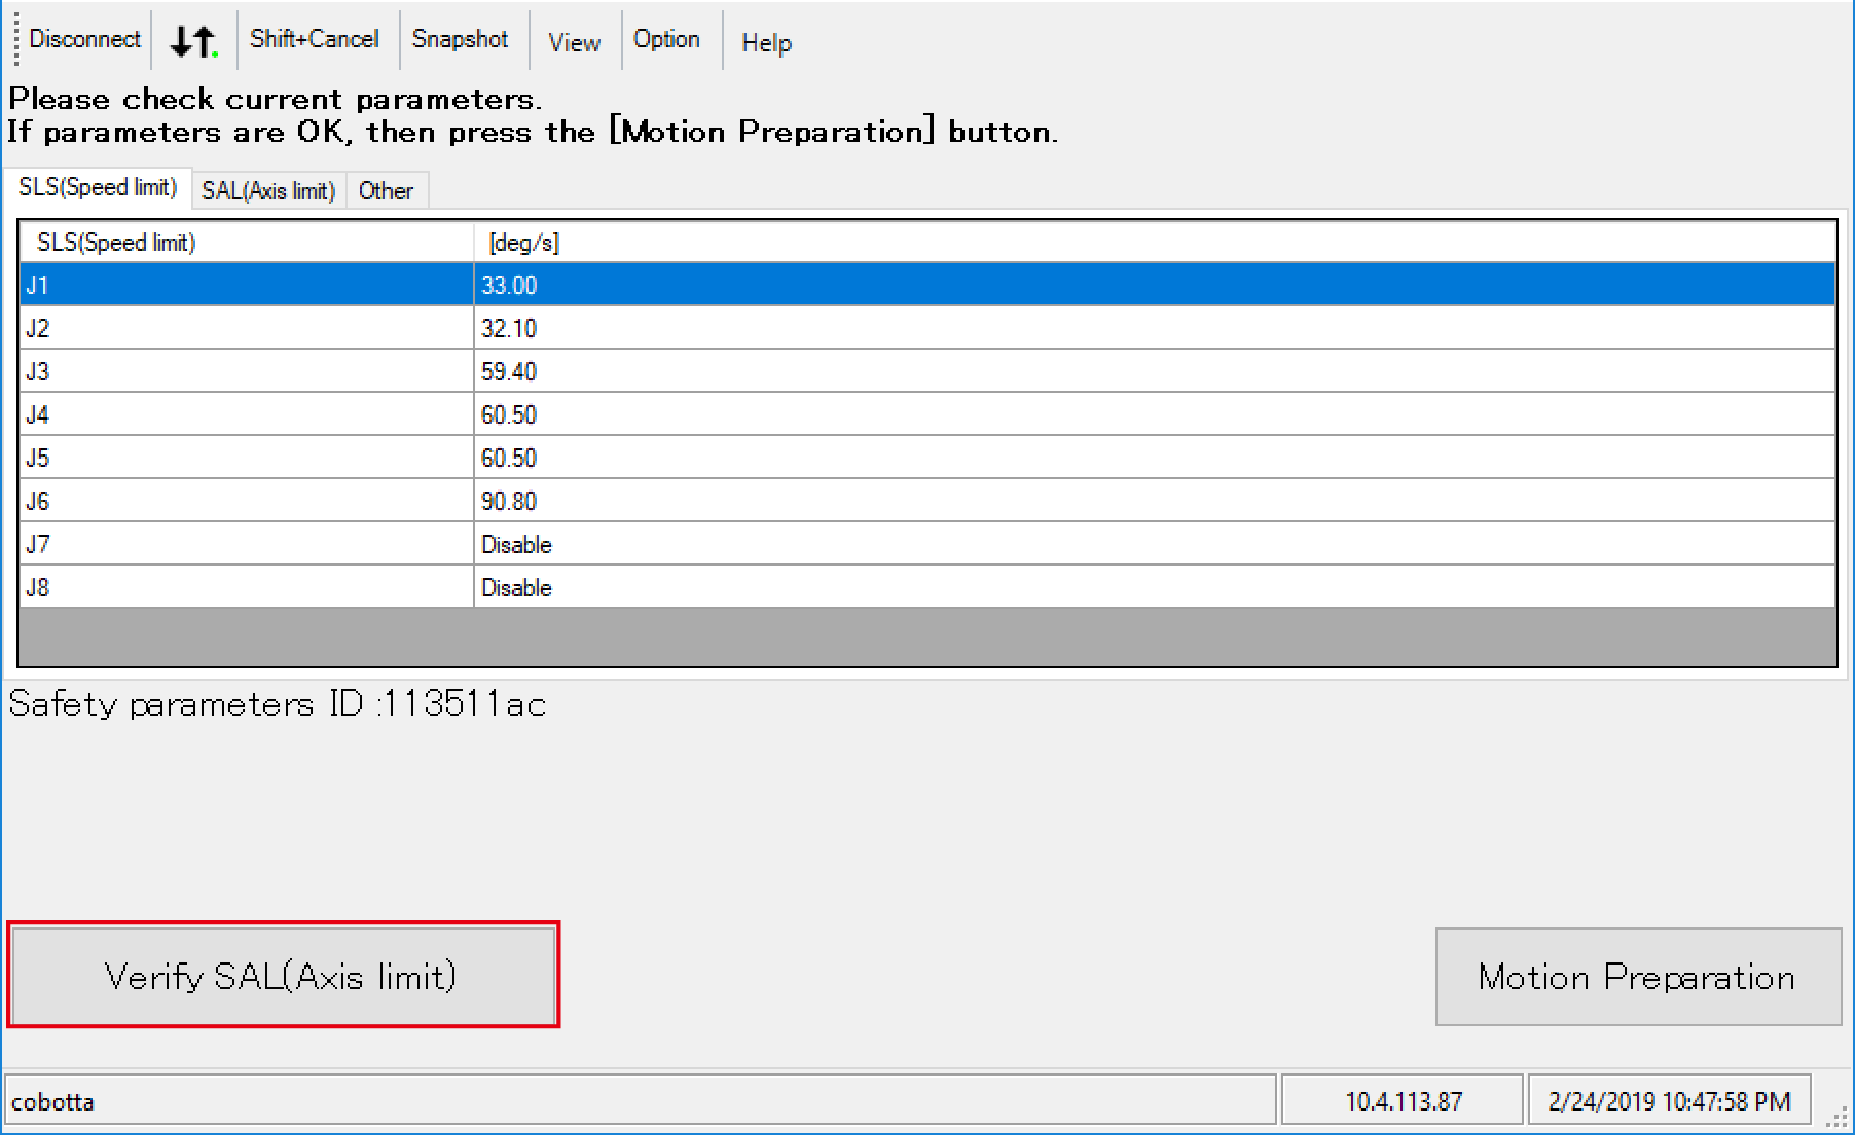Select the J1 speed limit row

pos(245,285)
